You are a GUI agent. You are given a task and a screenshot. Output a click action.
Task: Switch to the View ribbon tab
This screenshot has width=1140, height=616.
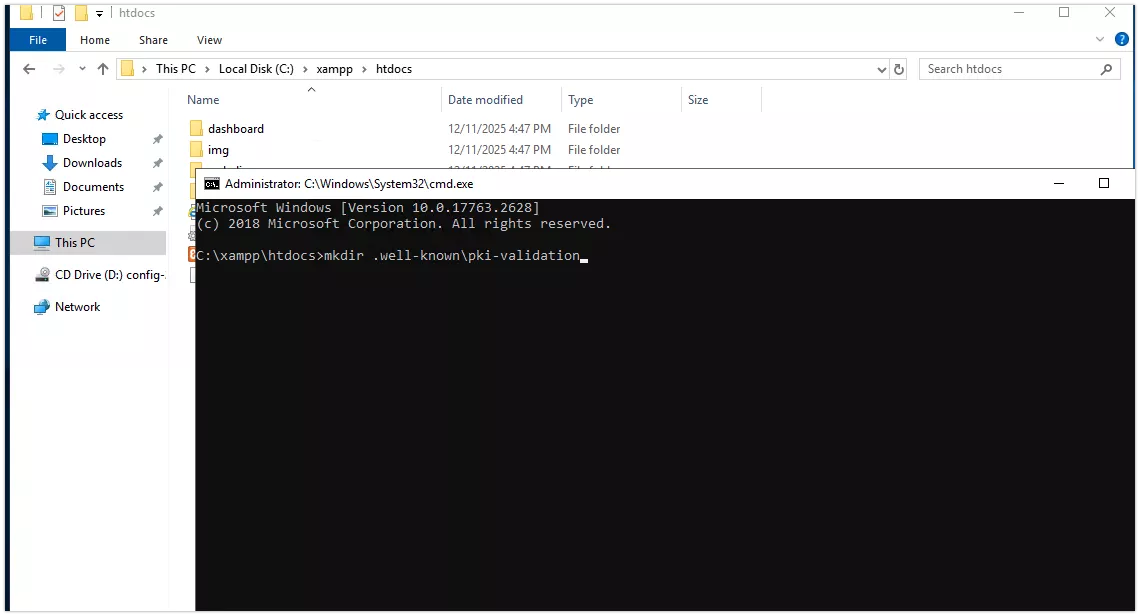pos(209,40)
